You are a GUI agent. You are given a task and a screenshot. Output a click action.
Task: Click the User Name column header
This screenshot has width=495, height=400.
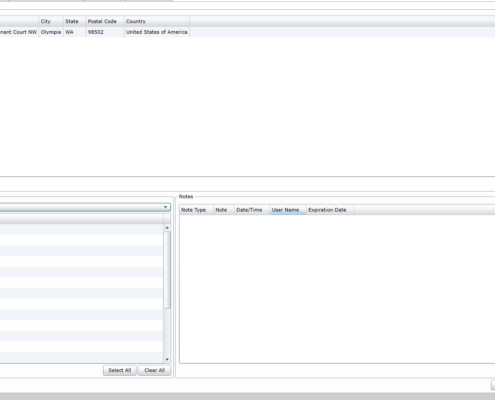[288, 210]
